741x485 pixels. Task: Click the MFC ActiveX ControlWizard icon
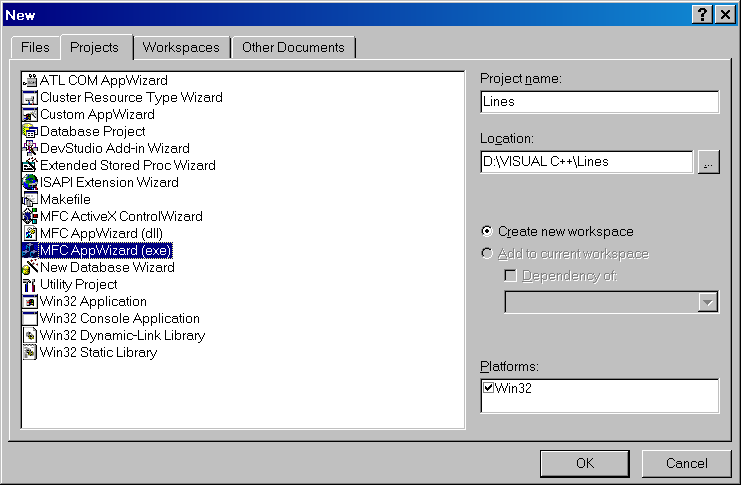pos(30,217)
